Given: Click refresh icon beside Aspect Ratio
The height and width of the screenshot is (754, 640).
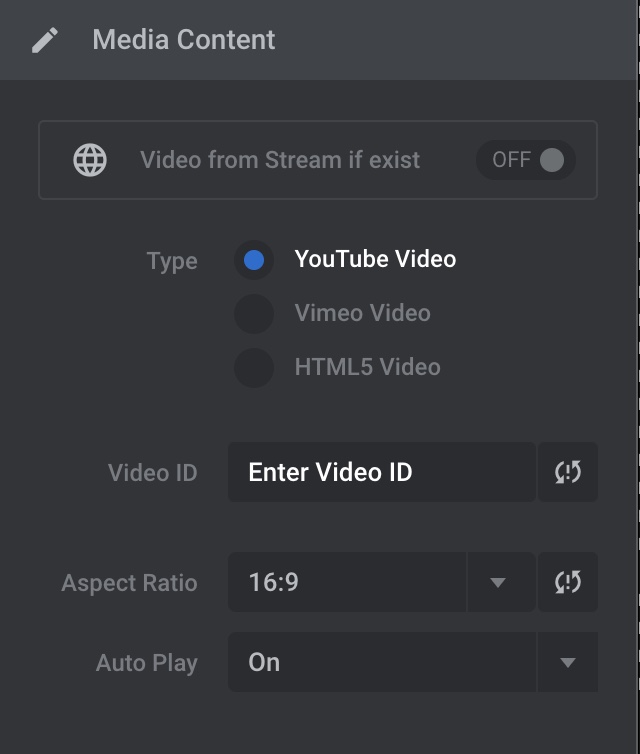Looking at the screenshot, I should [568, 582].
